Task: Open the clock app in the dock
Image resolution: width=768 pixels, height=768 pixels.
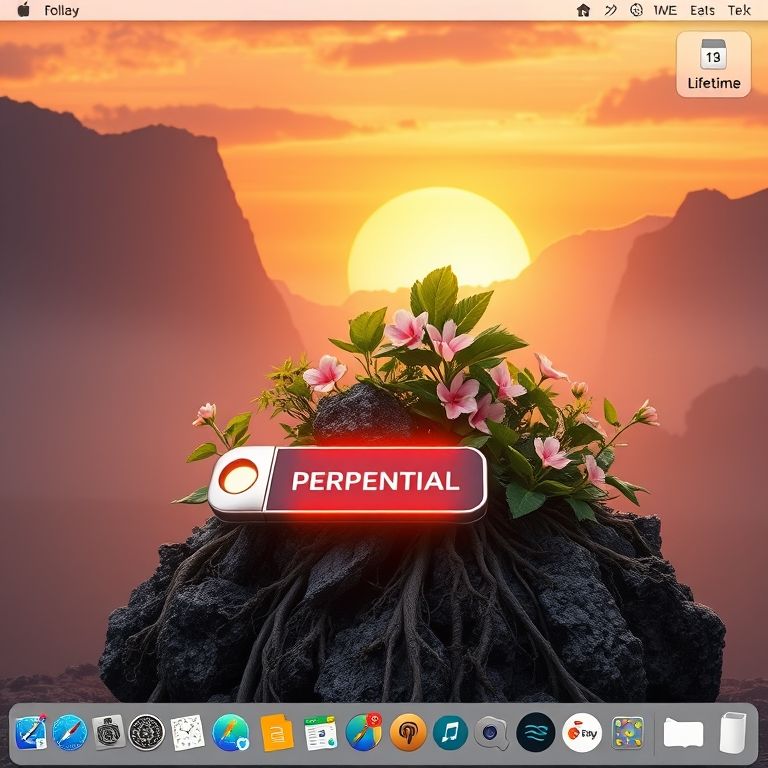Action: 187,733
